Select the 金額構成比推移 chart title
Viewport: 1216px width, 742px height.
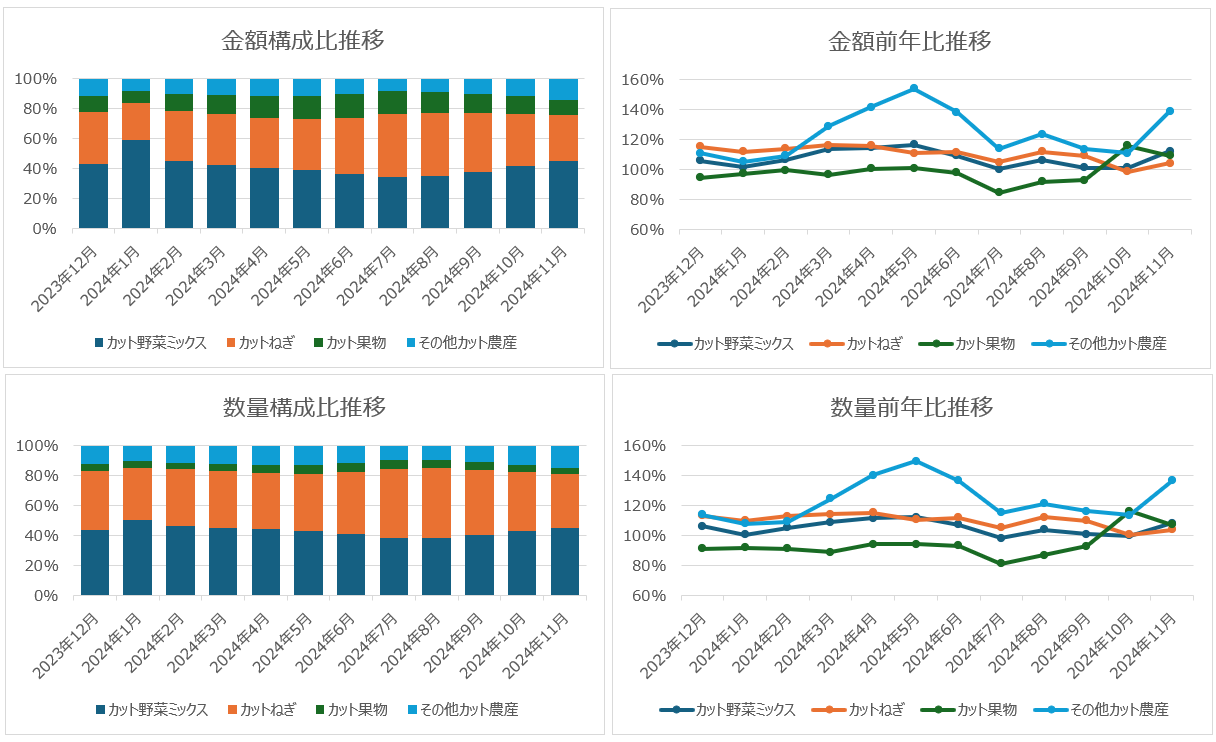point(303,40)
